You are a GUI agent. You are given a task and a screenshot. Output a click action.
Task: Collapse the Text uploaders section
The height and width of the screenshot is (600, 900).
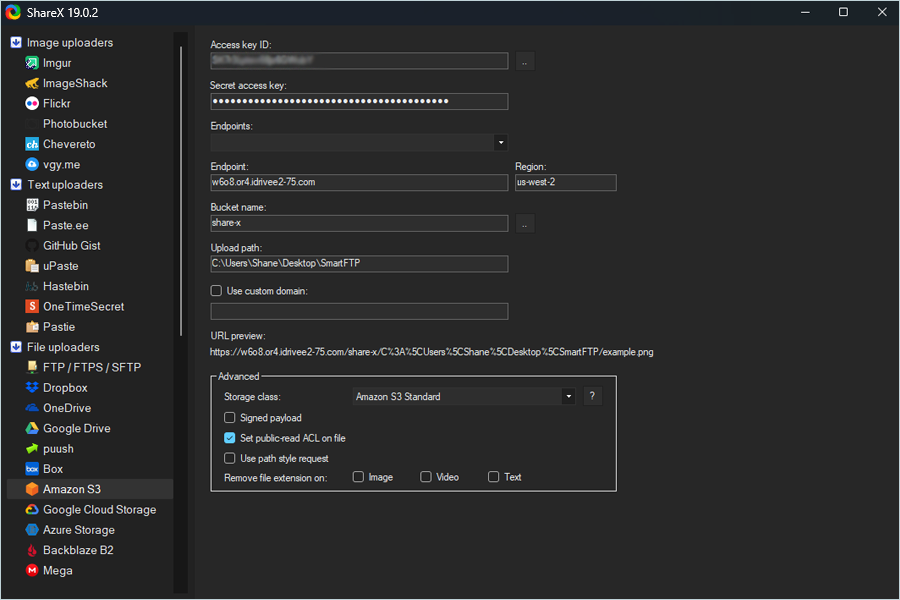pos(16,185)
